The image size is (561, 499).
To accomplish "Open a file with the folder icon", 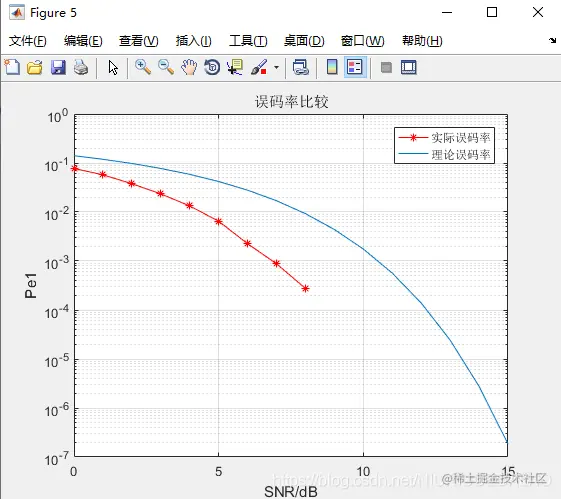I will pyautogui.click(x=35, y=67).
